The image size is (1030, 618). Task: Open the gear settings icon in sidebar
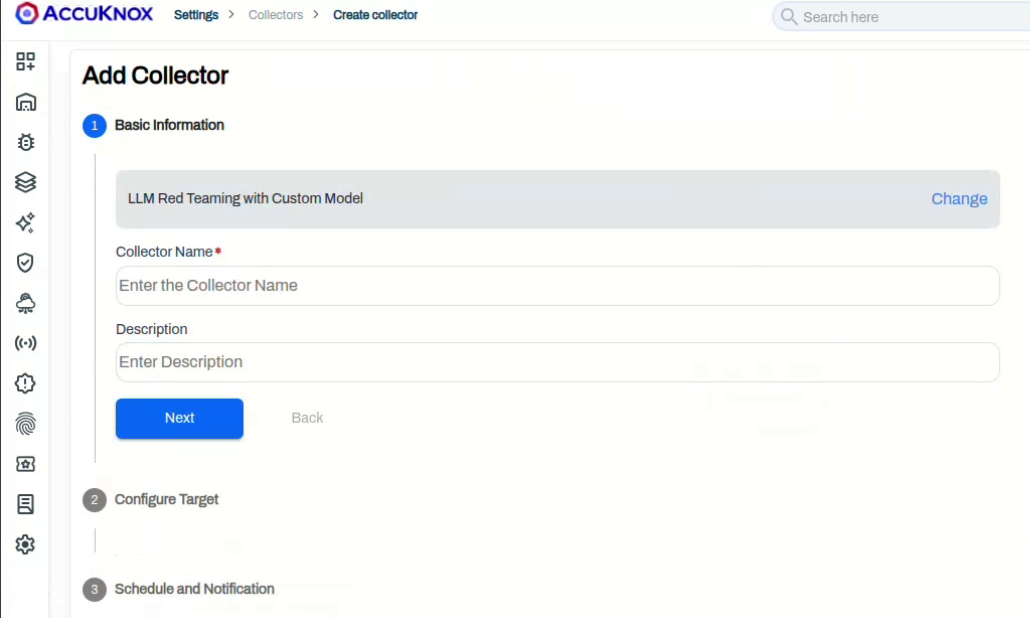coord(26,544)
